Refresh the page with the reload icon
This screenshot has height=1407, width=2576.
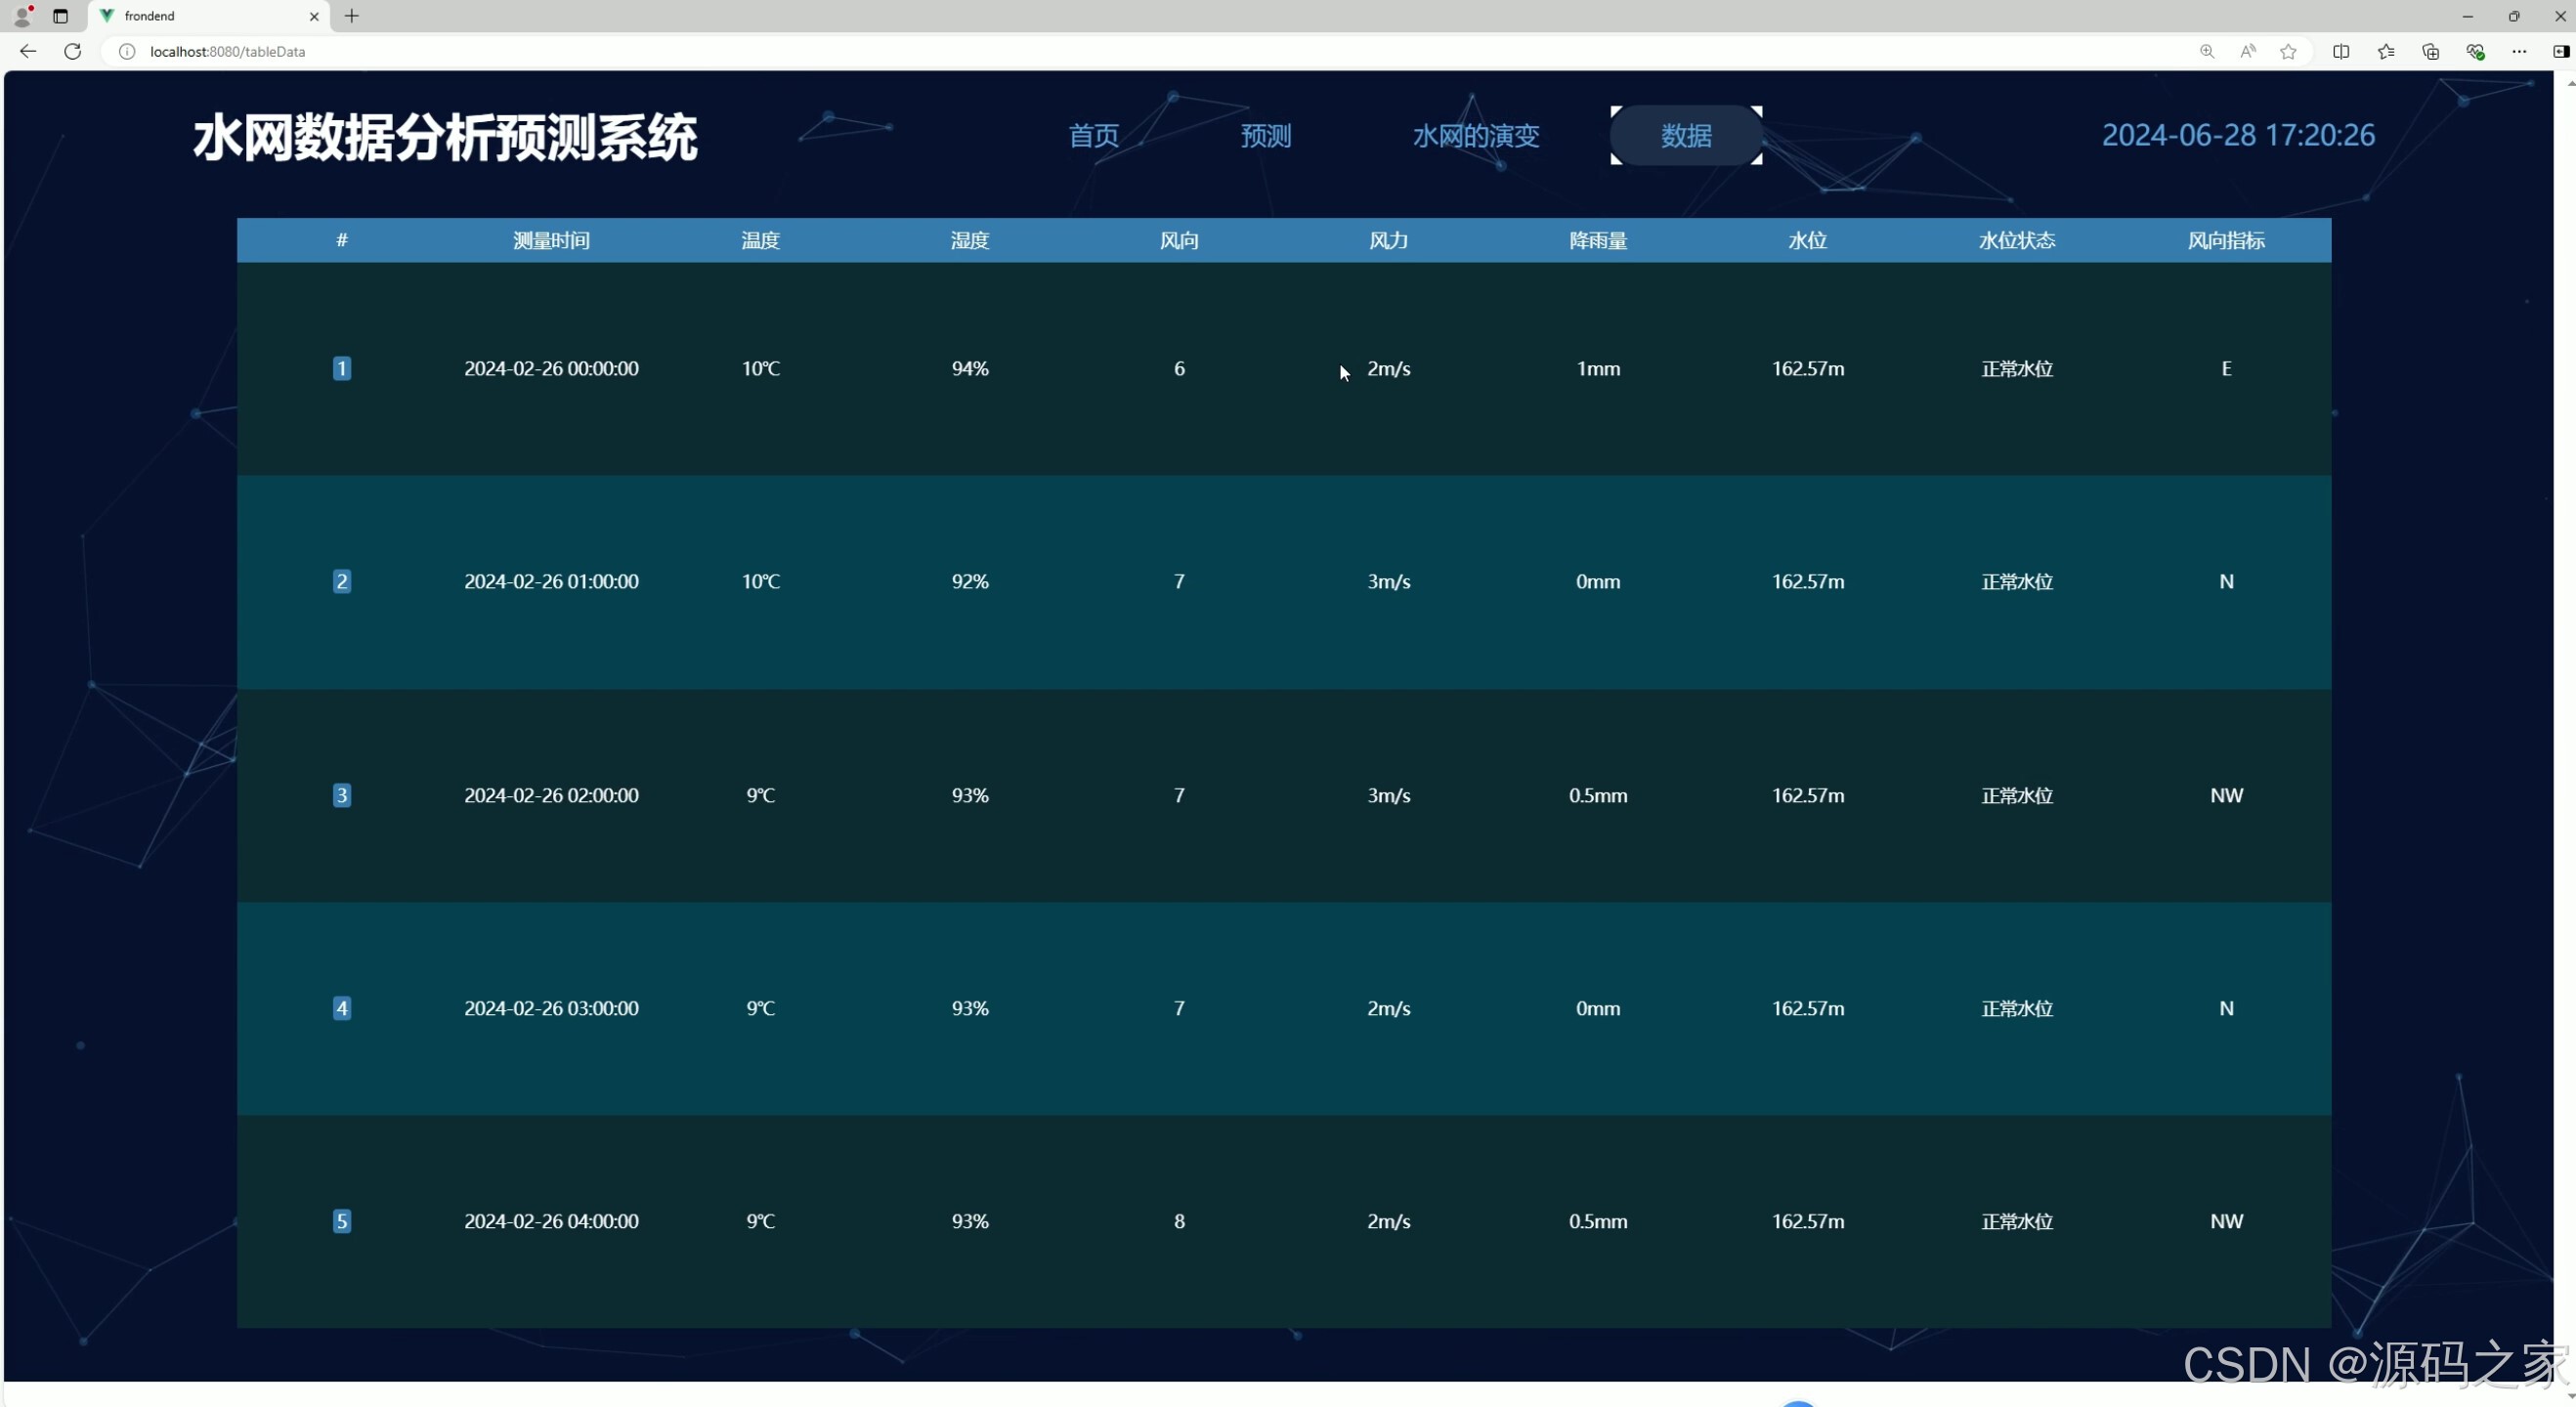click(72, 51)
